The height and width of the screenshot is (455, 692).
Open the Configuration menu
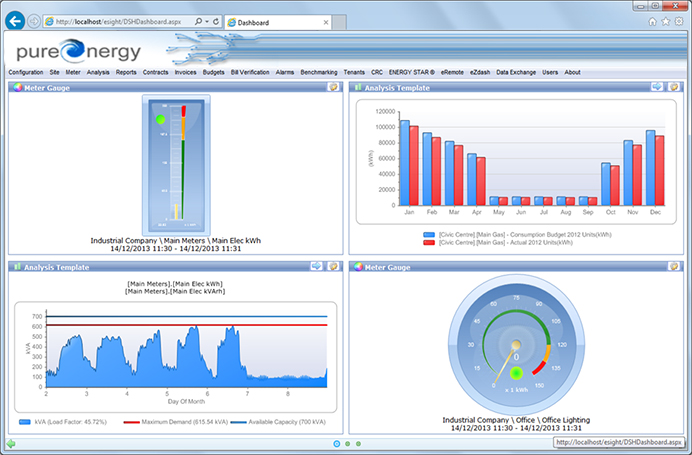[25, 73]
